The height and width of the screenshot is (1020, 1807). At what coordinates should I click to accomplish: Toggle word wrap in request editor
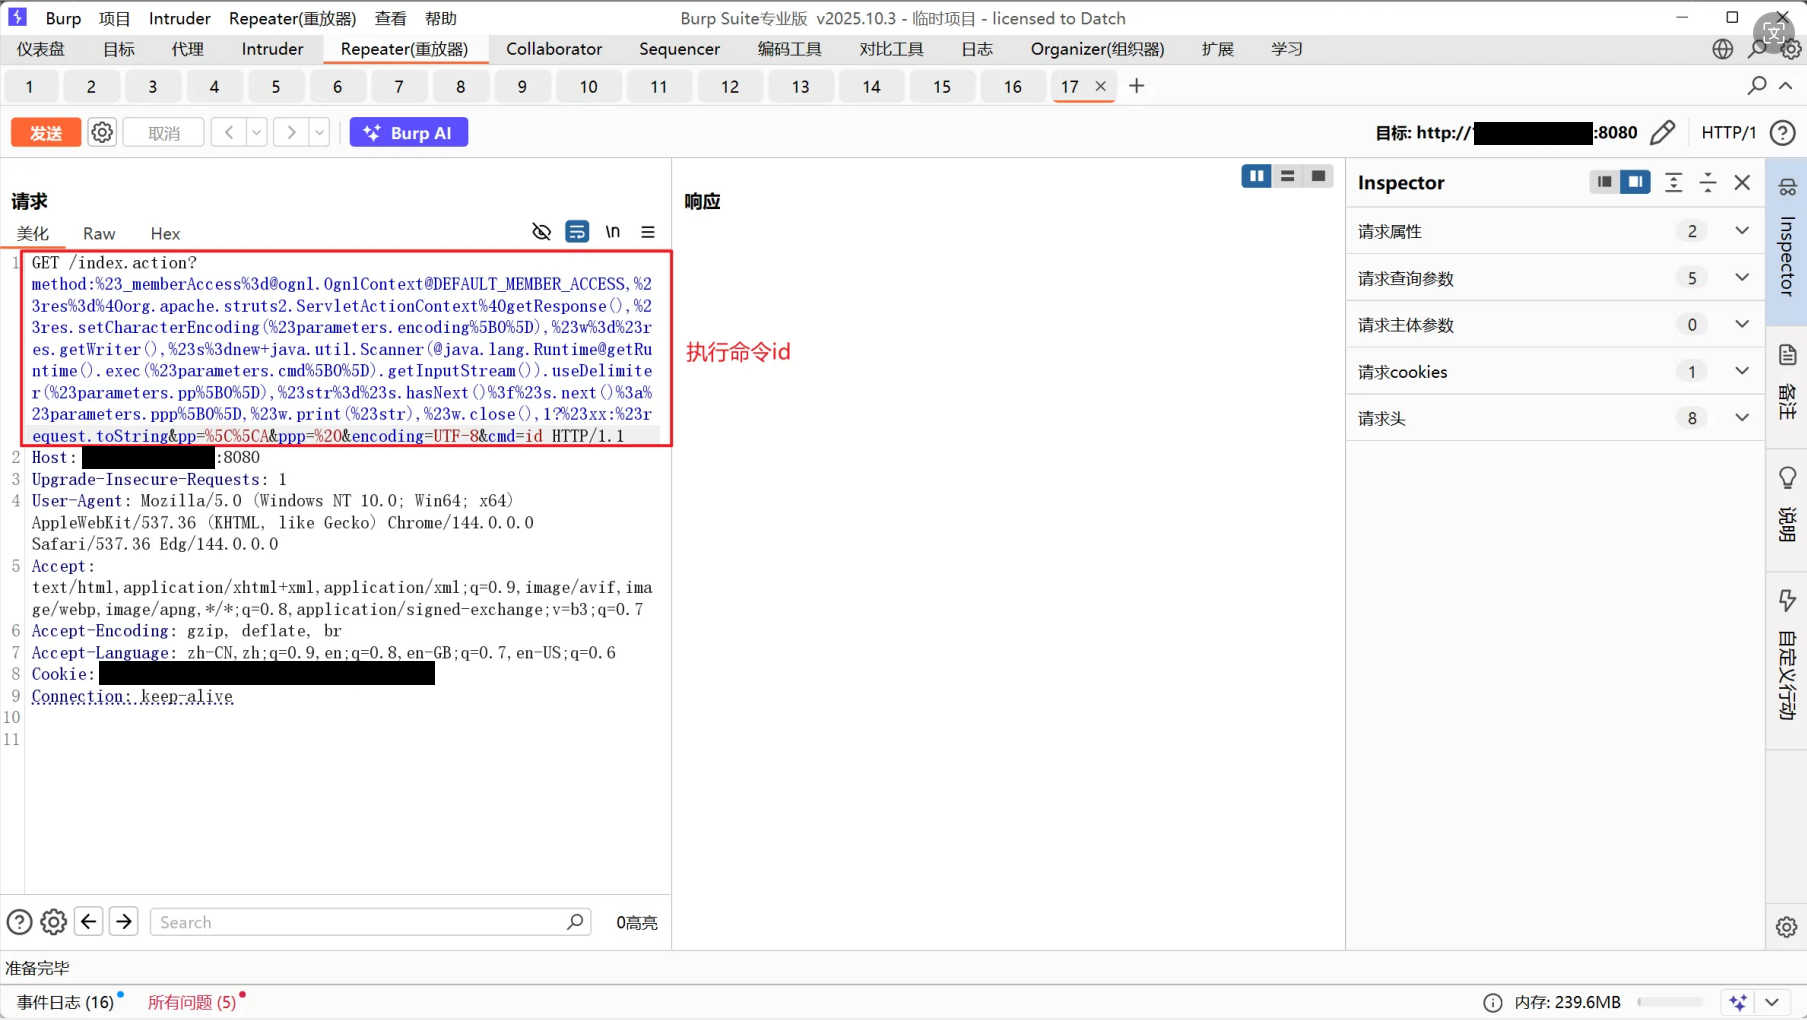tap(577, 232)
